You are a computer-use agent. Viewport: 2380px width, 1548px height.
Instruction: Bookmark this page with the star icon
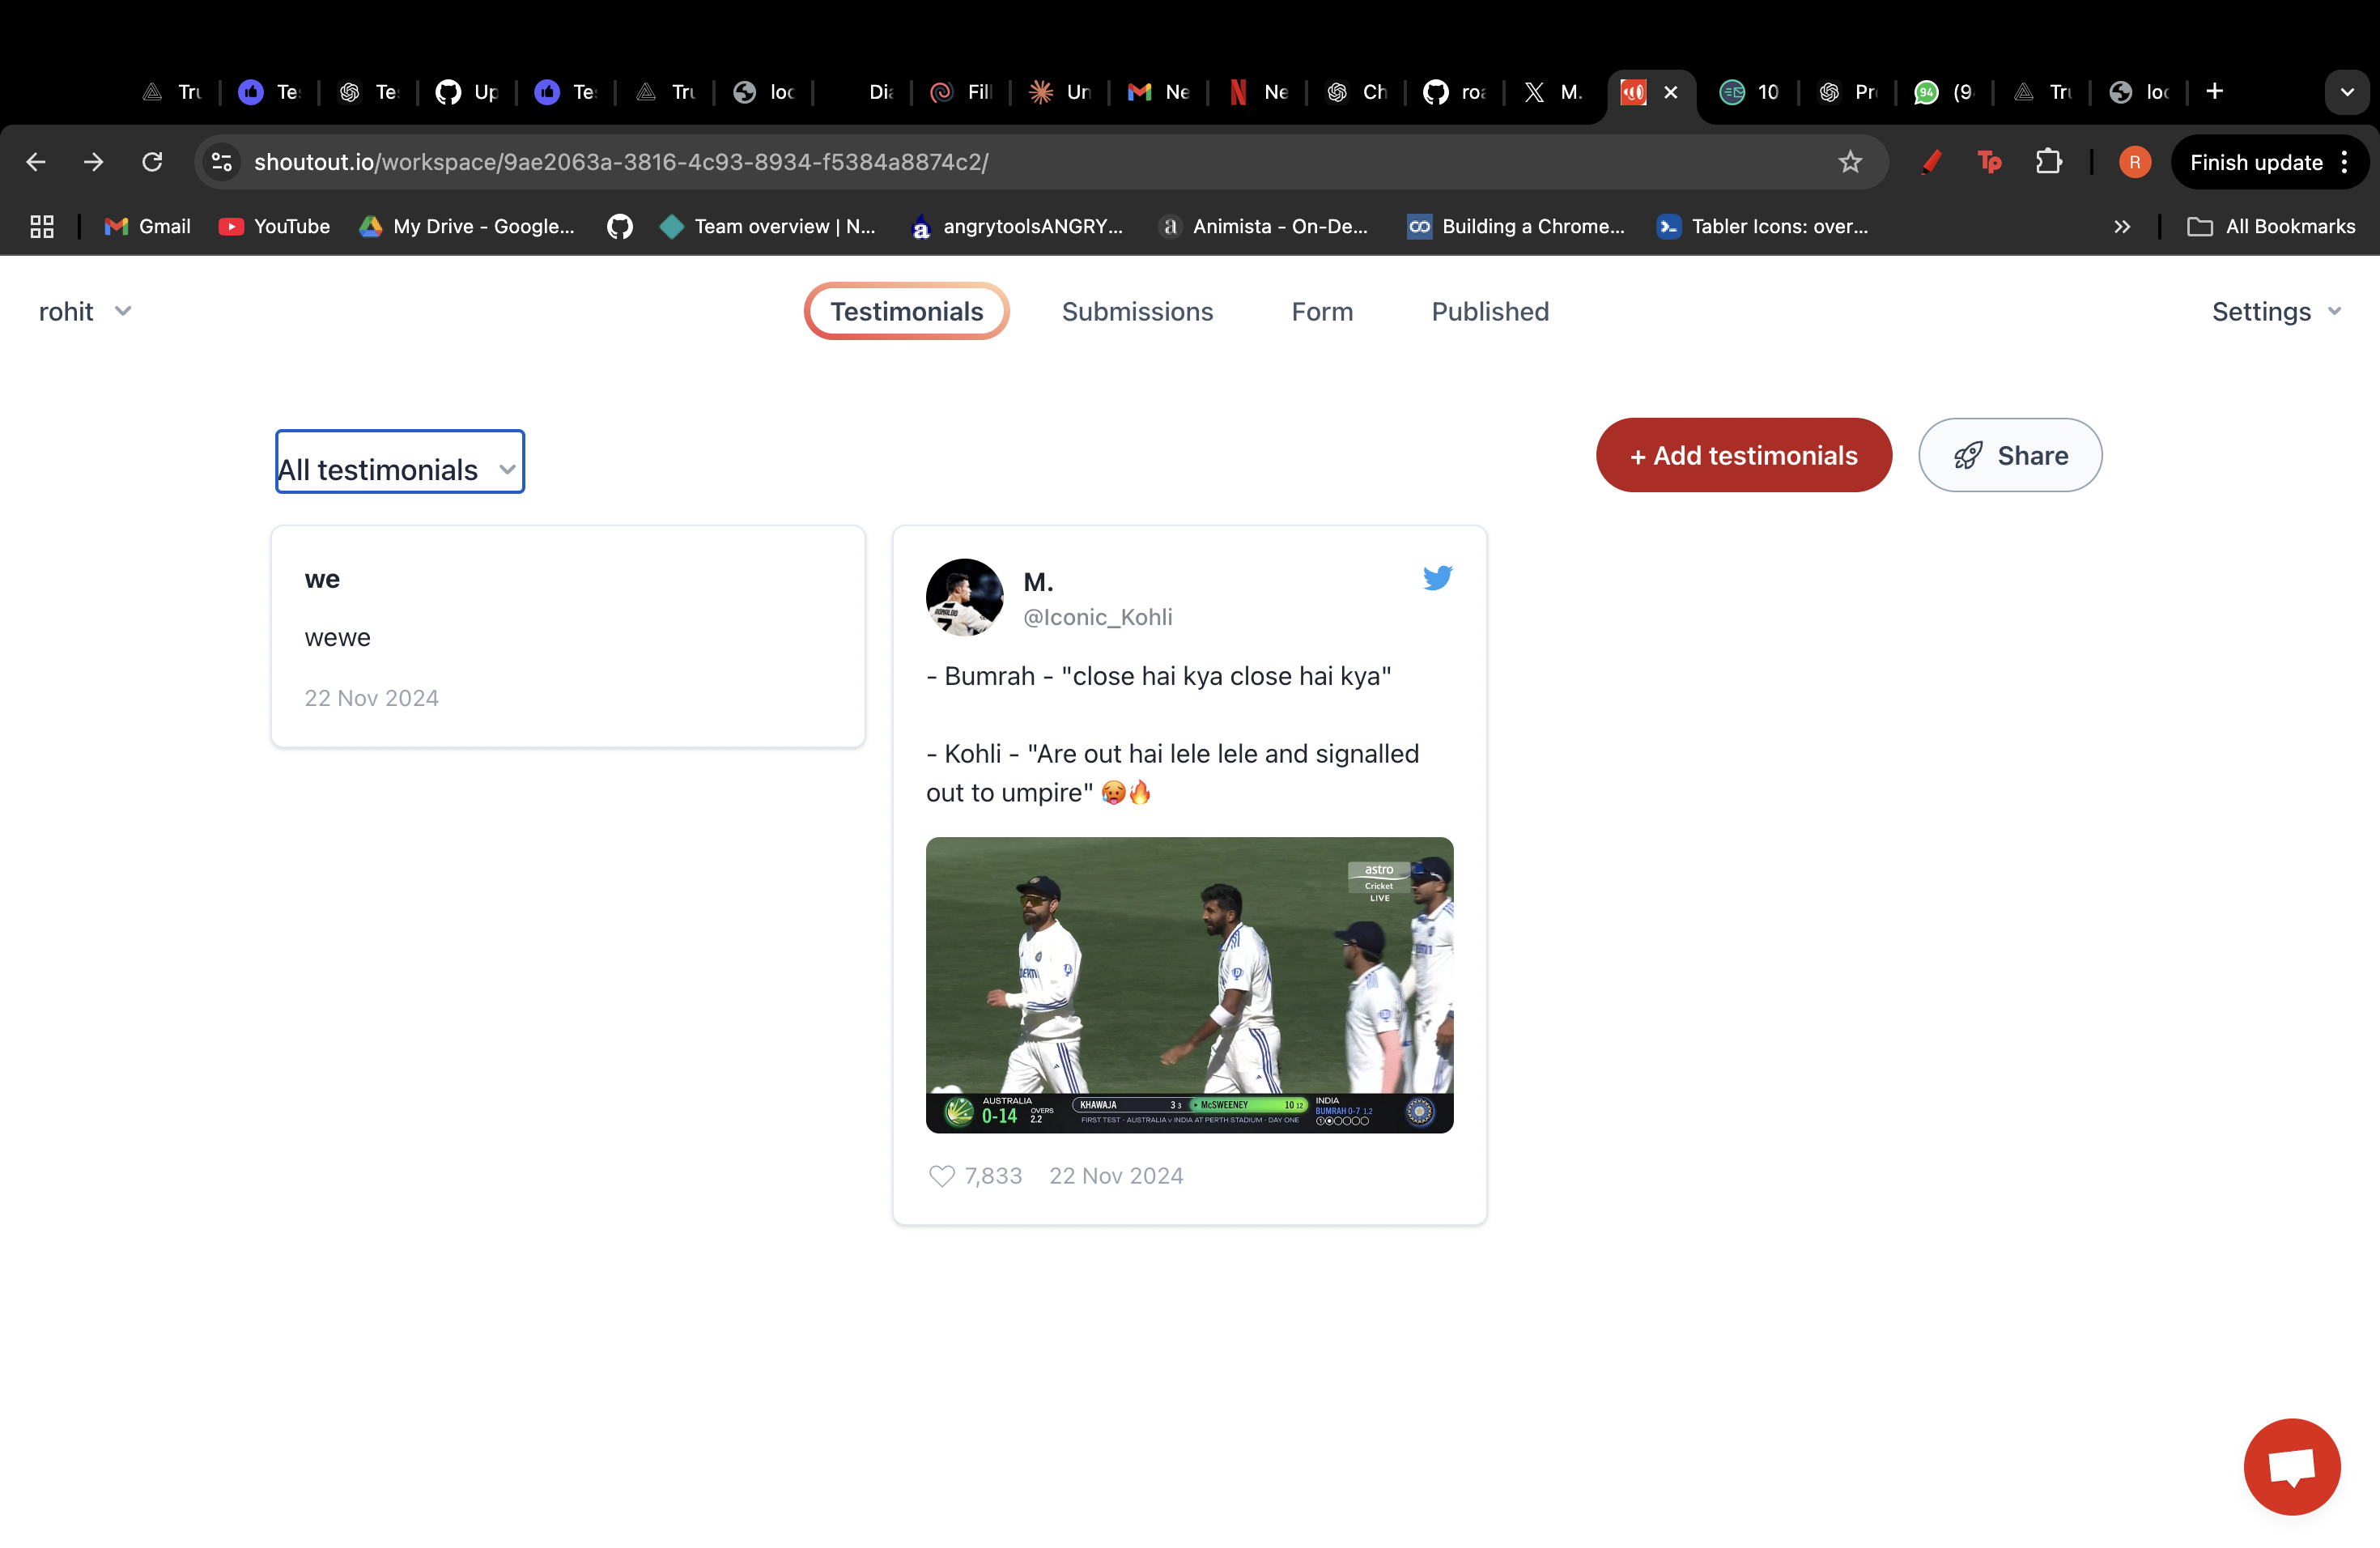[1850, 162]
